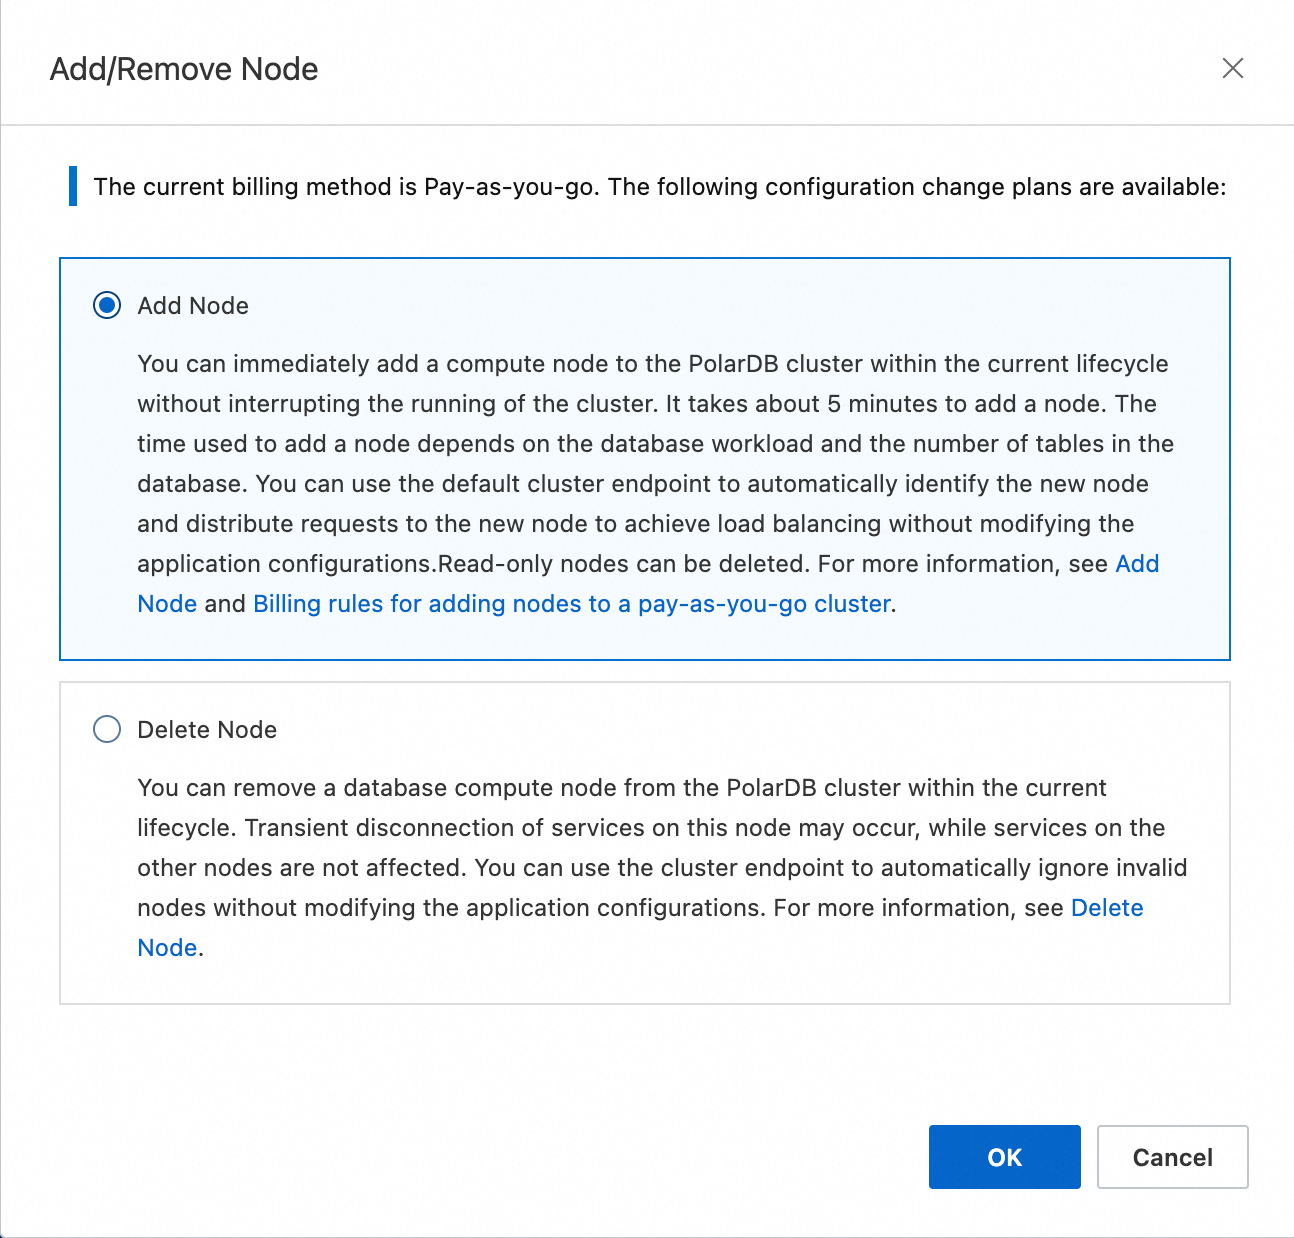
Task: Click the "Add/Remove Node" dialog title
Action: coord(184,69)
